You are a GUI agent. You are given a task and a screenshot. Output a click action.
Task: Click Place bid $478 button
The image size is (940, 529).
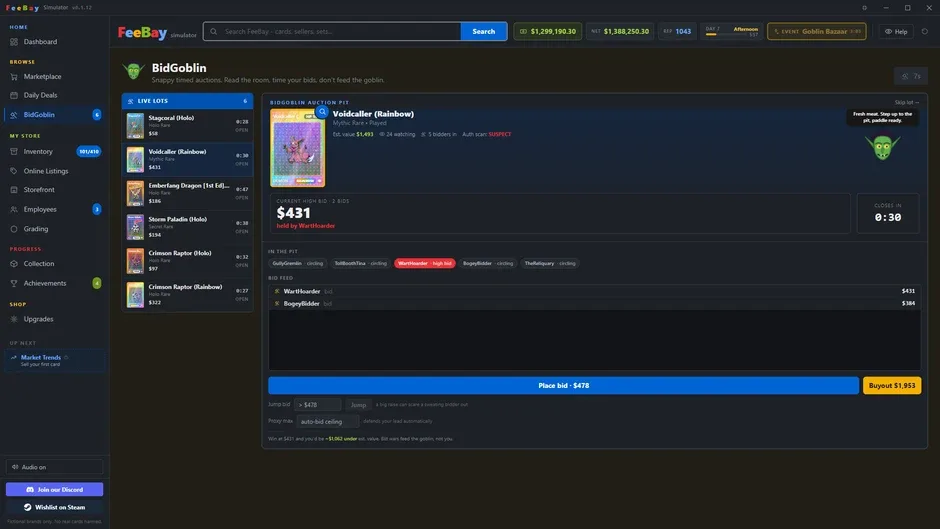click(x=564, y=386)
